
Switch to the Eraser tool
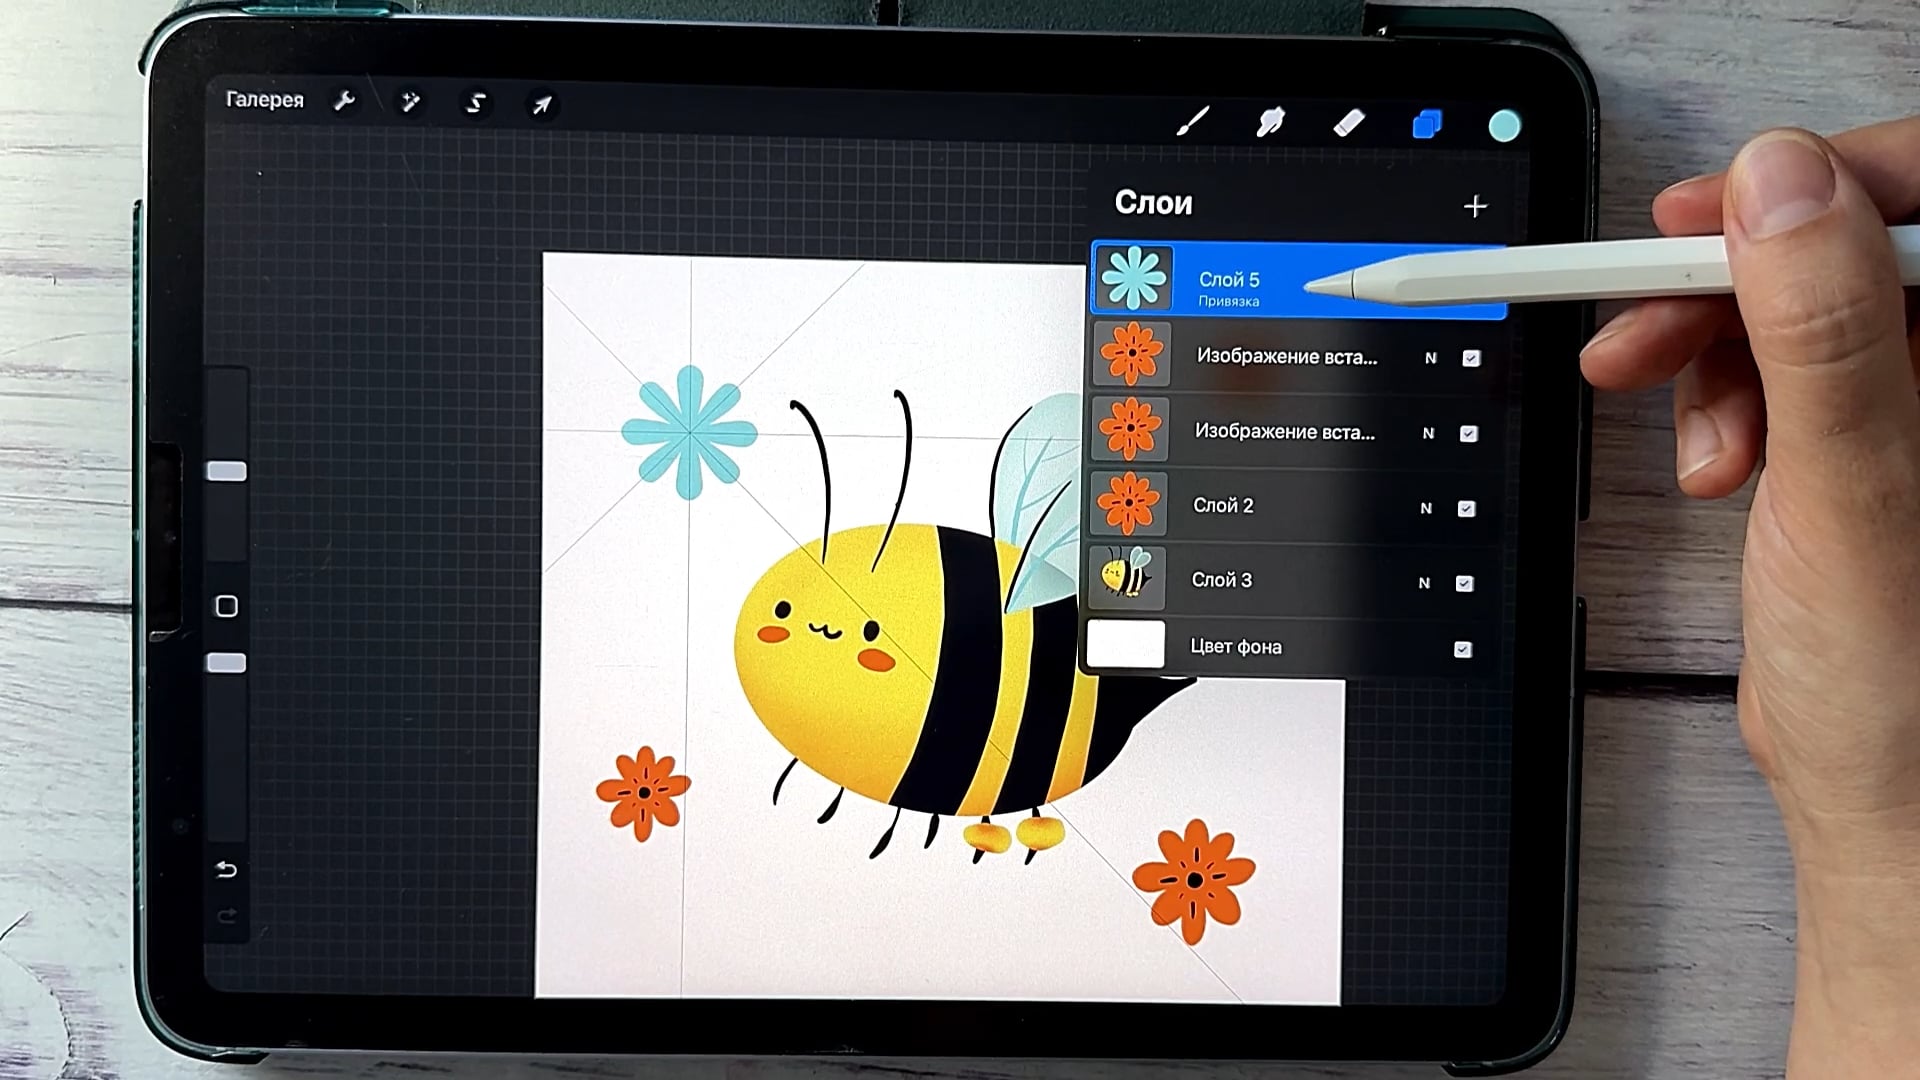[1349, 124]
